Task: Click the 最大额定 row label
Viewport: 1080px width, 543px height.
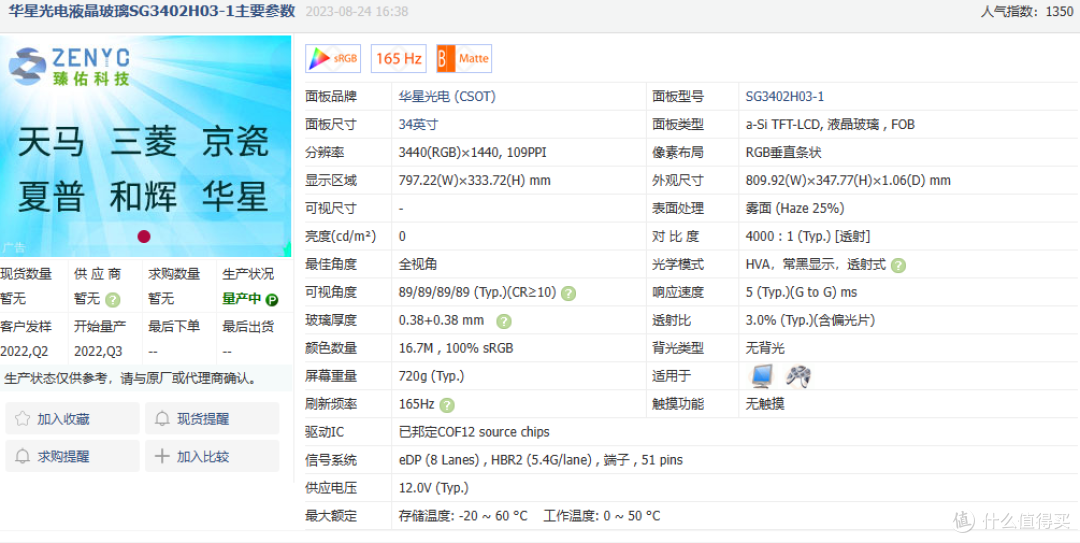Action: pyautogui.click(x=331, y=516)
